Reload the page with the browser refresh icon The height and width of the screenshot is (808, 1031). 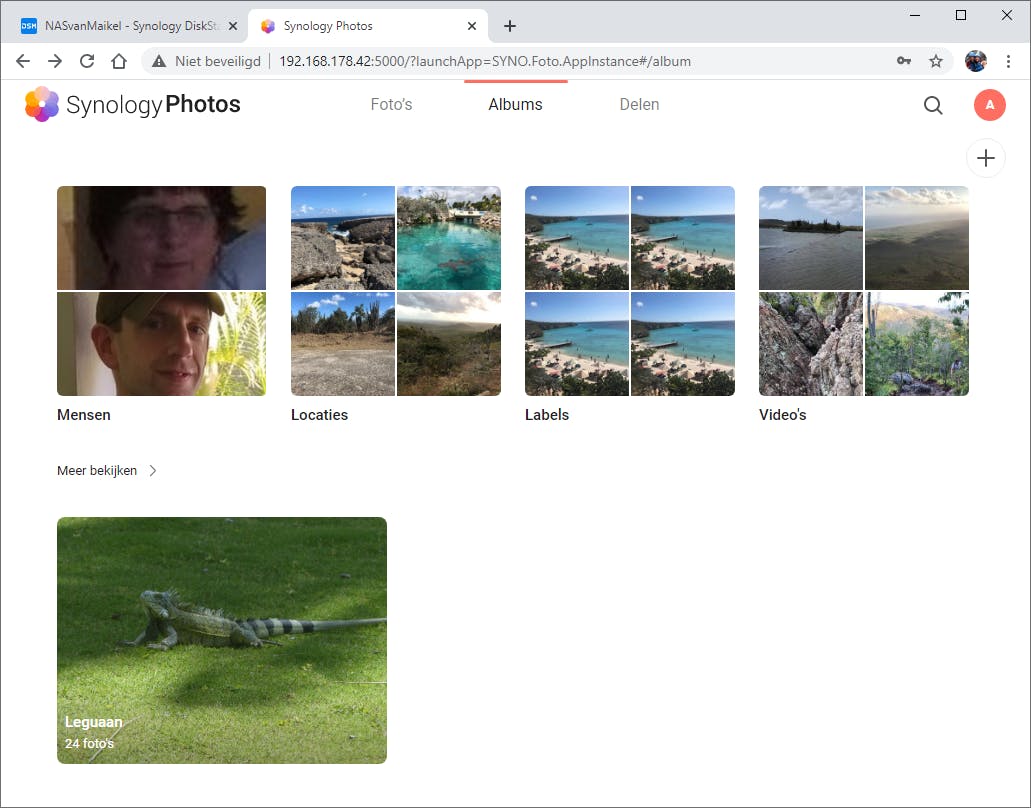(87, 61)
